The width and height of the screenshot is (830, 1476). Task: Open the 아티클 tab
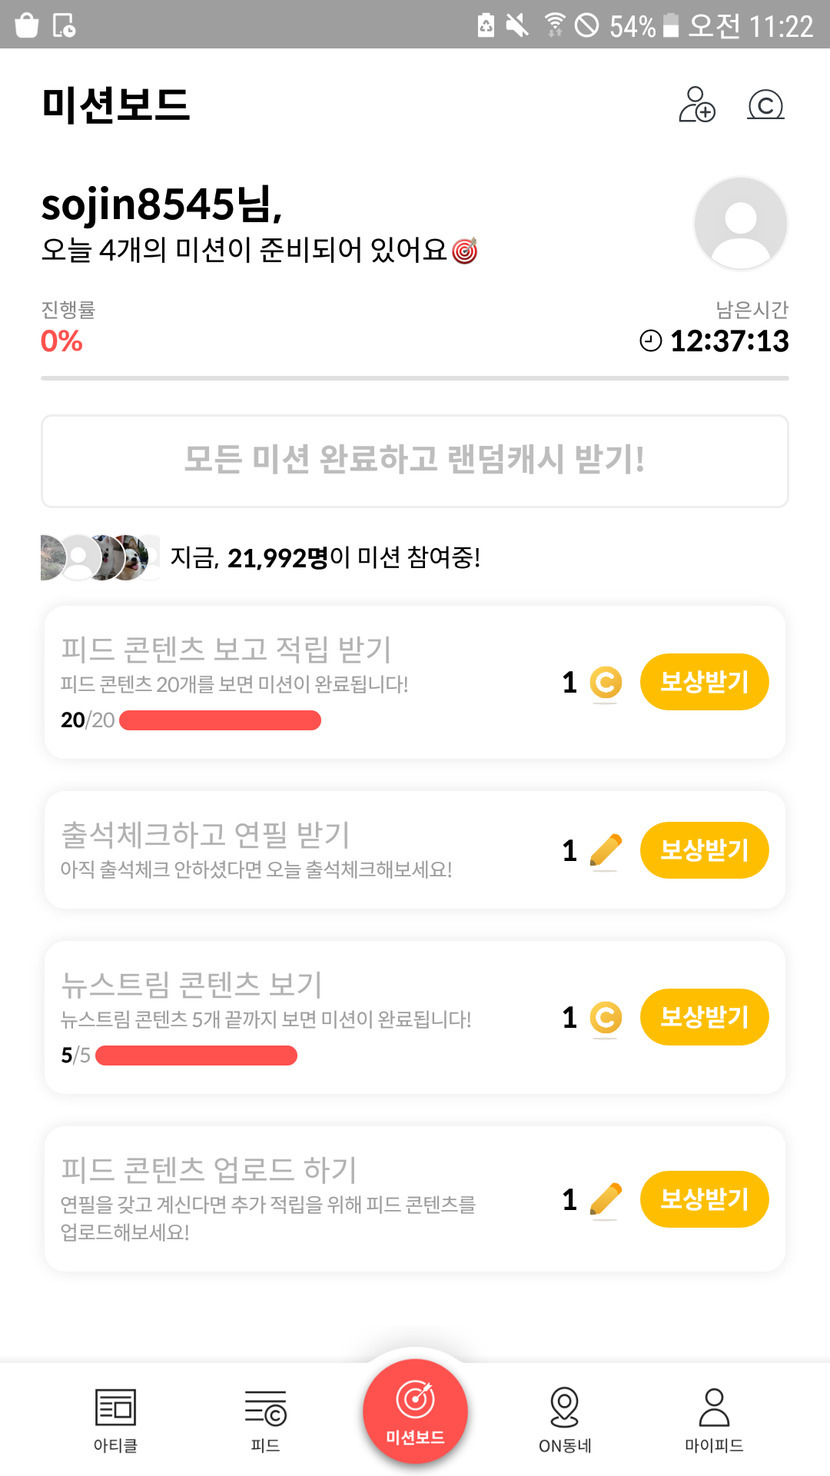115,1419
